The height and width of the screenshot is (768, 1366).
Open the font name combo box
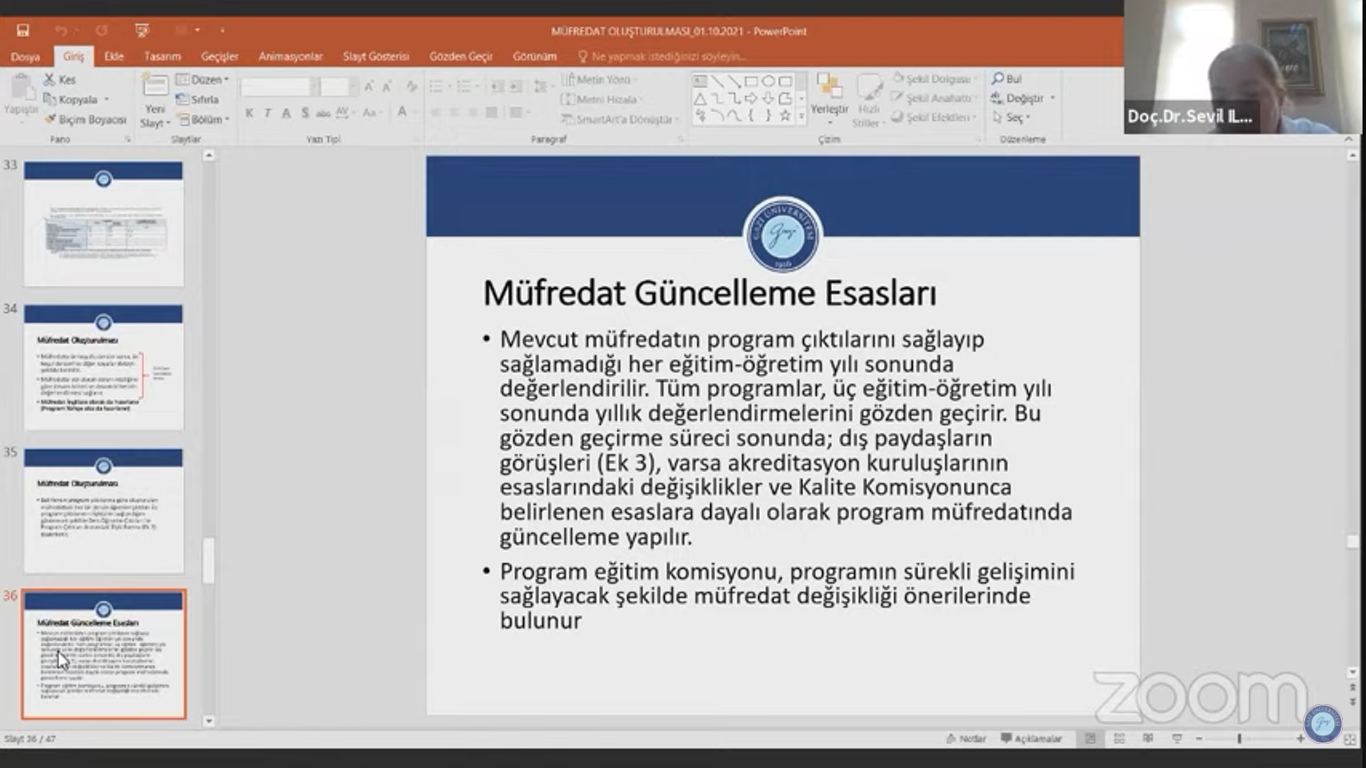tap(279, 87)
